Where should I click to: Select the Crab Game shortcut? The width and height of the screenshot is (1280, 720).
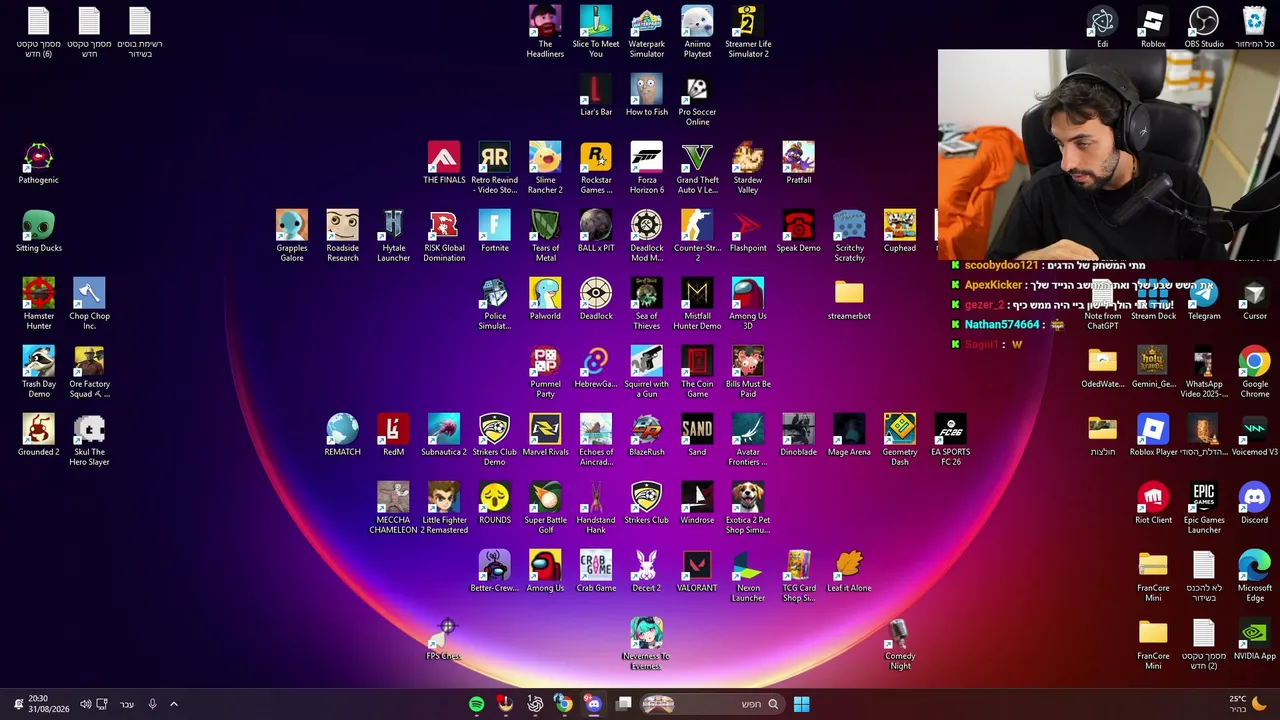(596, 571)
